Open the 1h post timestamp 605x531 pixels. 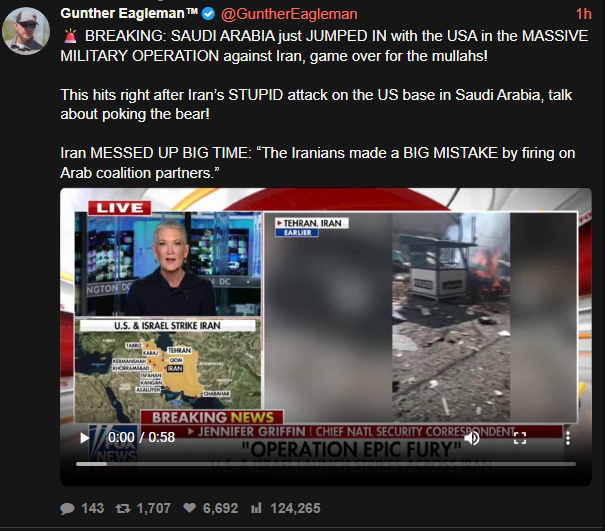583,14
